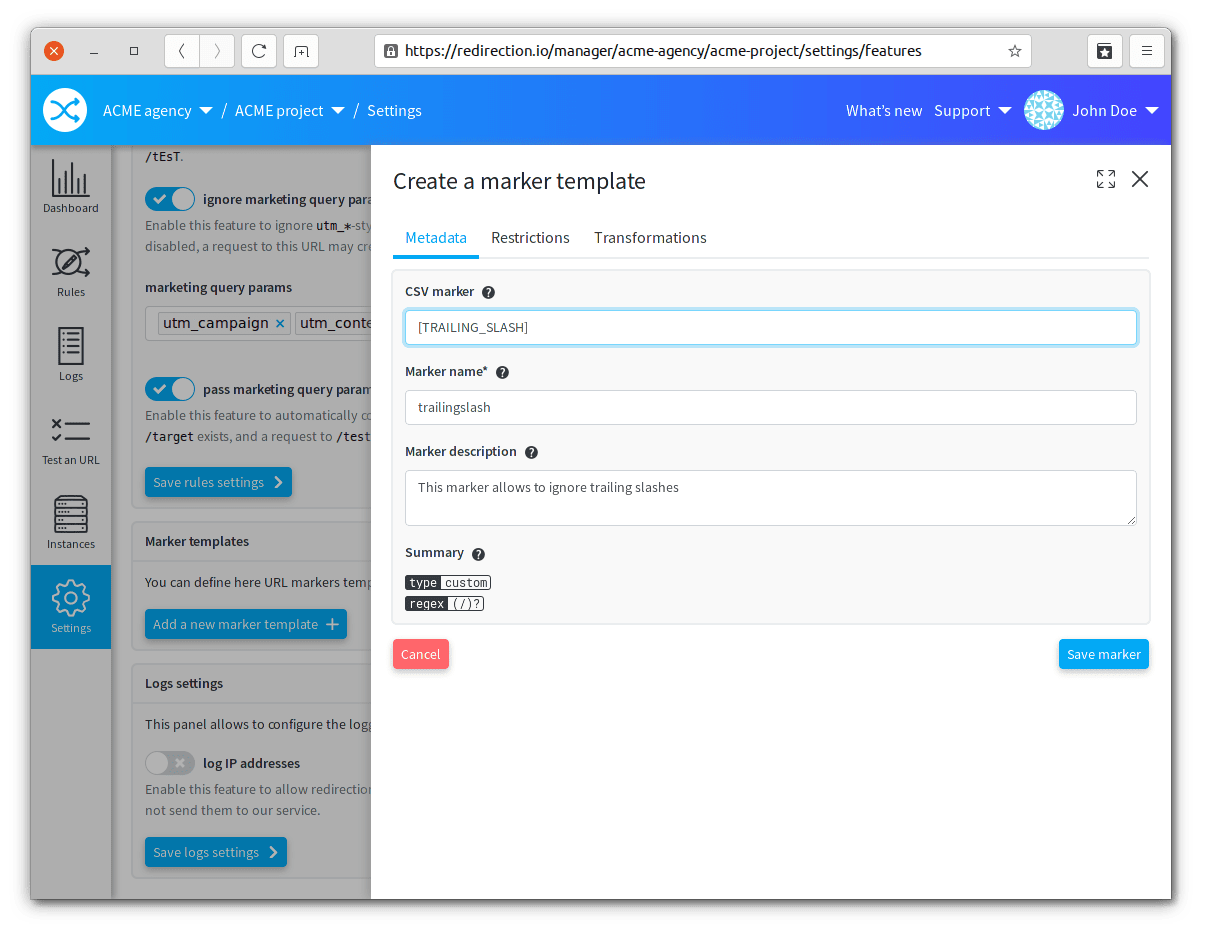Select the Test an URL tool

(70, 436)
